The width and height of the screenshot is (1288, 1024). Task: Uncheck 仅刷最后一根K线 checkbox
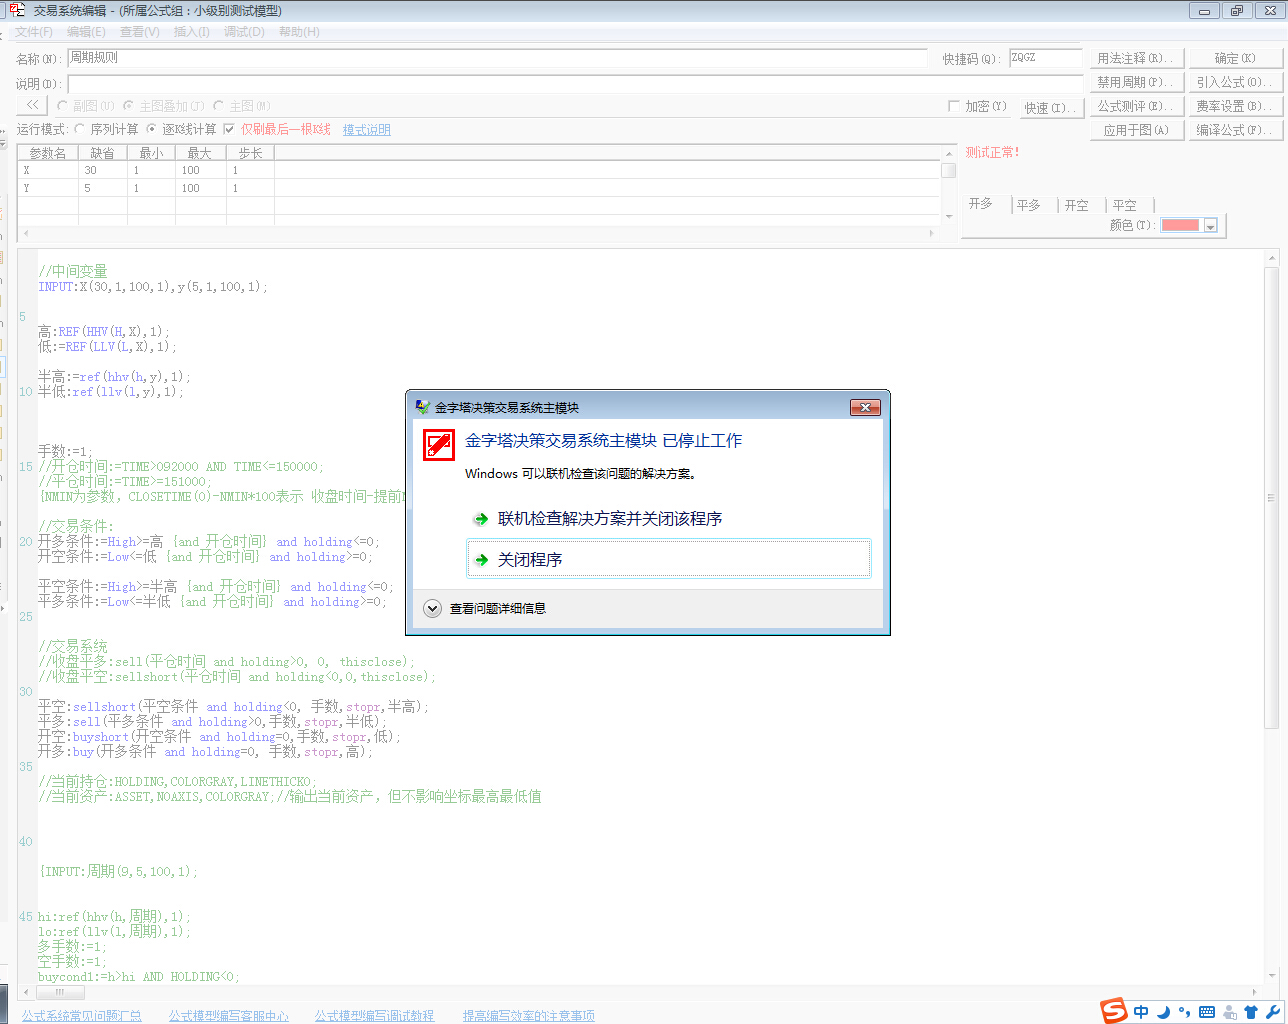[x=229, y=129]
